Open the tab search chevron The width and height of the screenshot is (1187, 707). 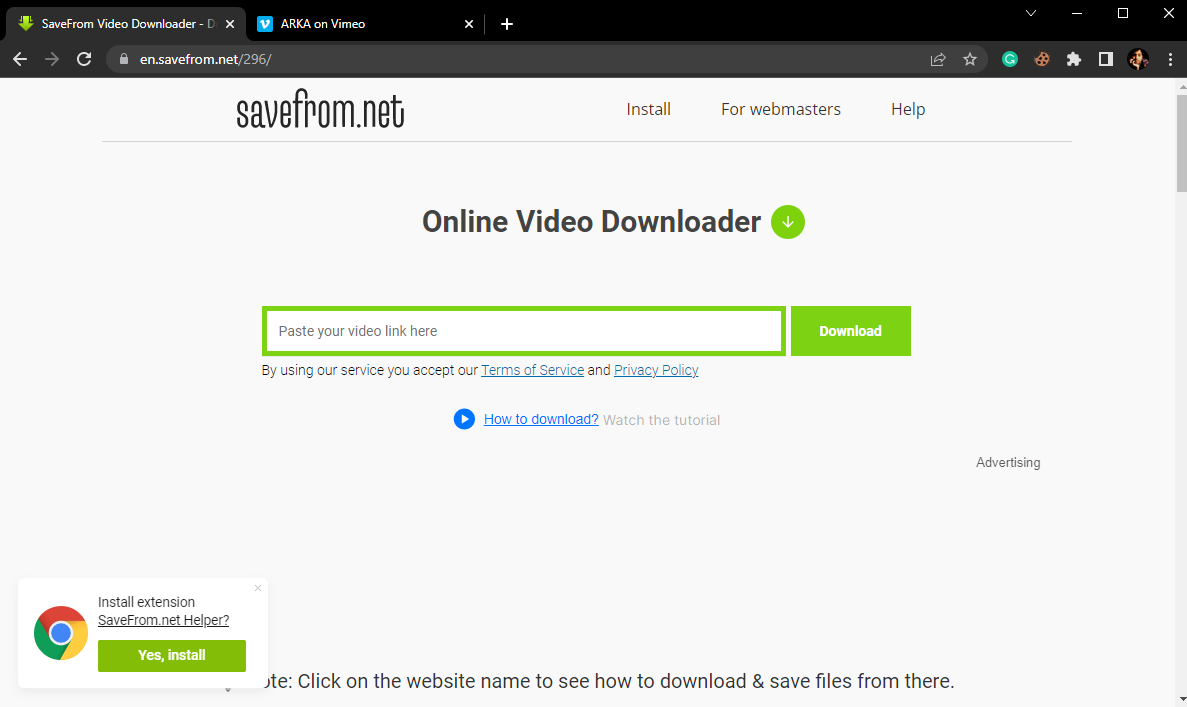coord(1031,13)
